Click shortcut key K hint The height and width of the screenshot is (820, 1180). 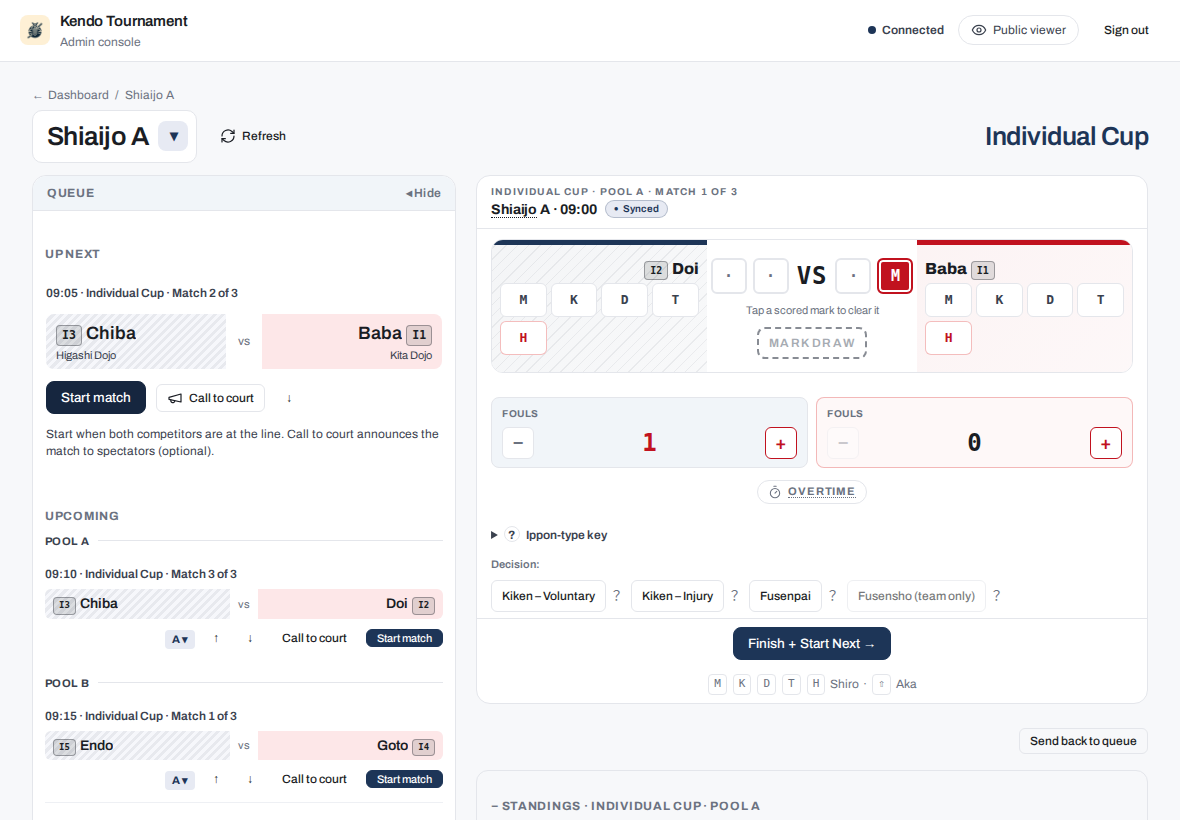(742, 684)
